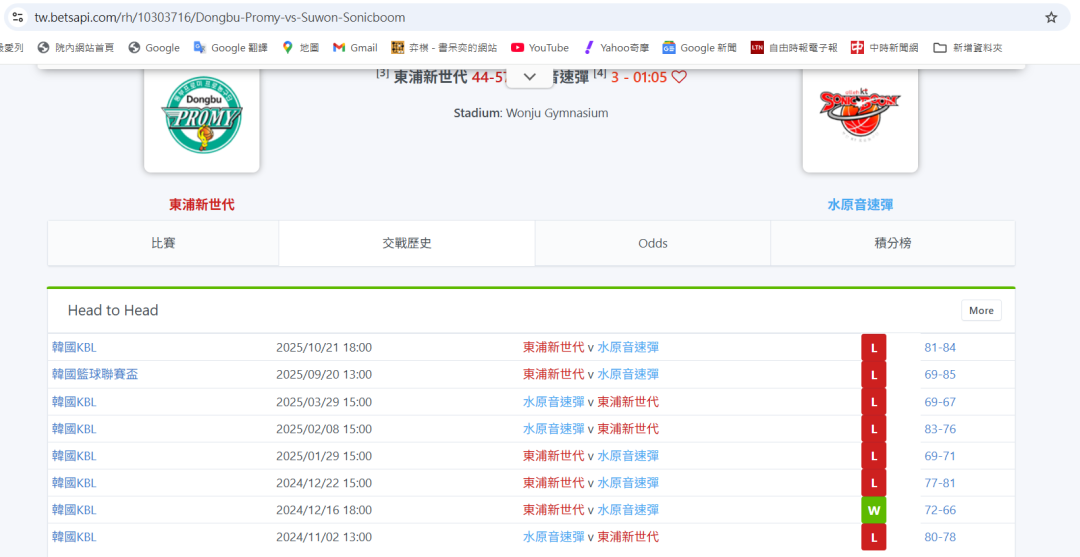Open Google 翻譯 bookmark
The image size is (1080, 557).
pos(230,47)
